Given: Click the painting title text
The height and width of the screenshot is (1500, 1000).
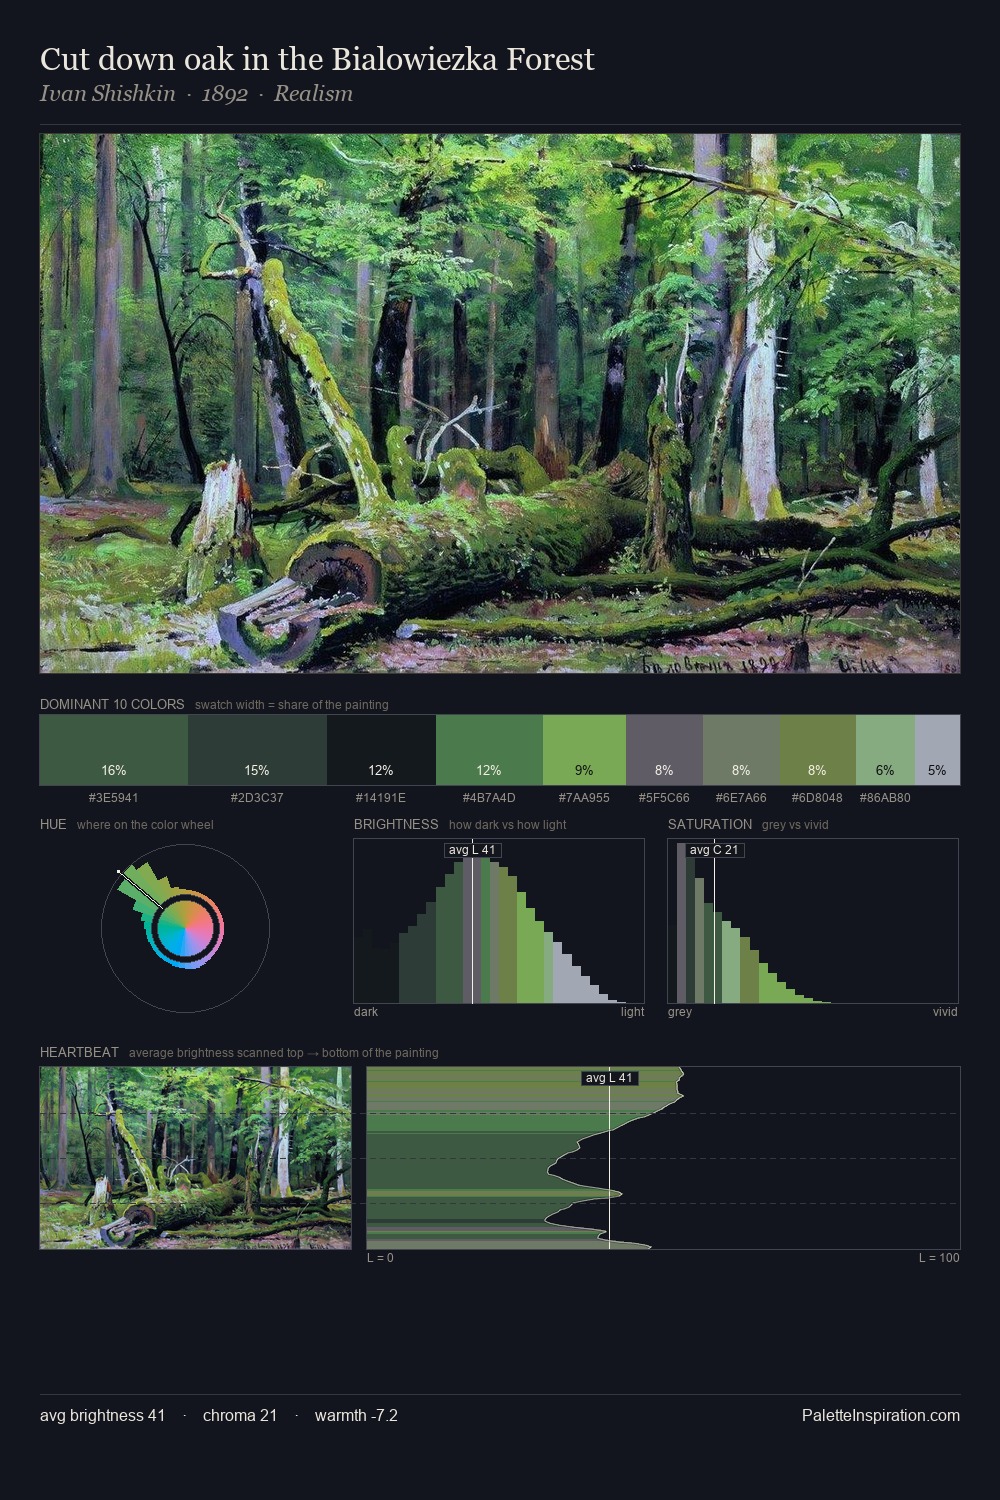Looking at the screenshot, I should [x=317, y=59].
